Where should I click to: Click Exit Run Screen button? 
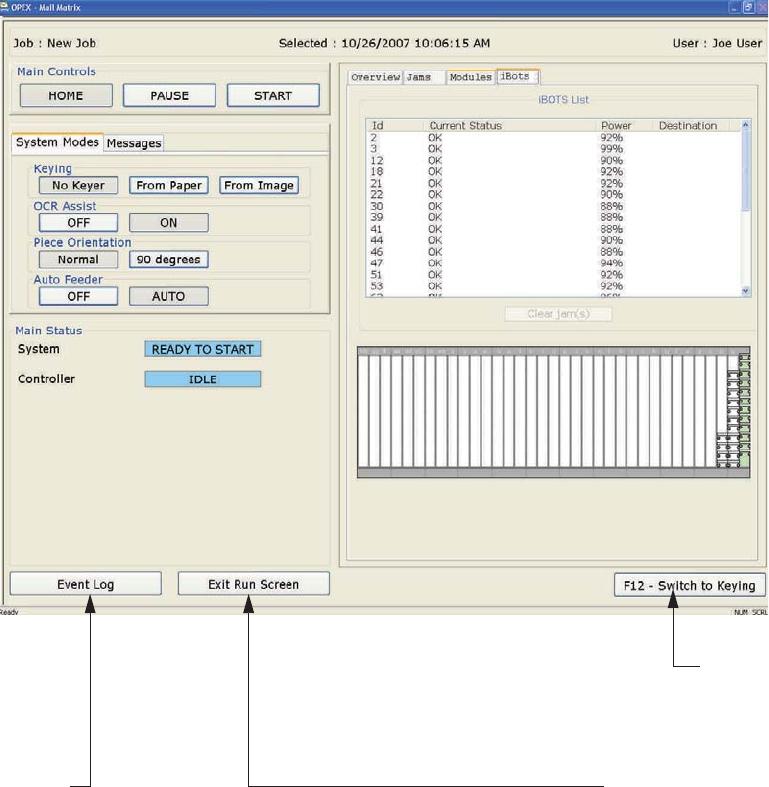coord(253,584)
